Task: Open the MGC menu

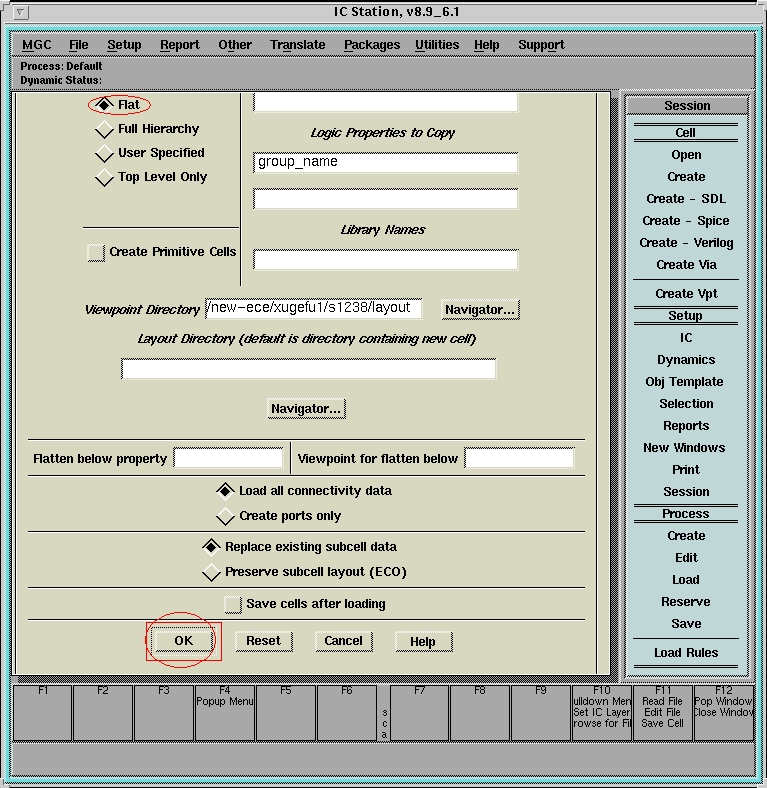Action: (36, 45)
